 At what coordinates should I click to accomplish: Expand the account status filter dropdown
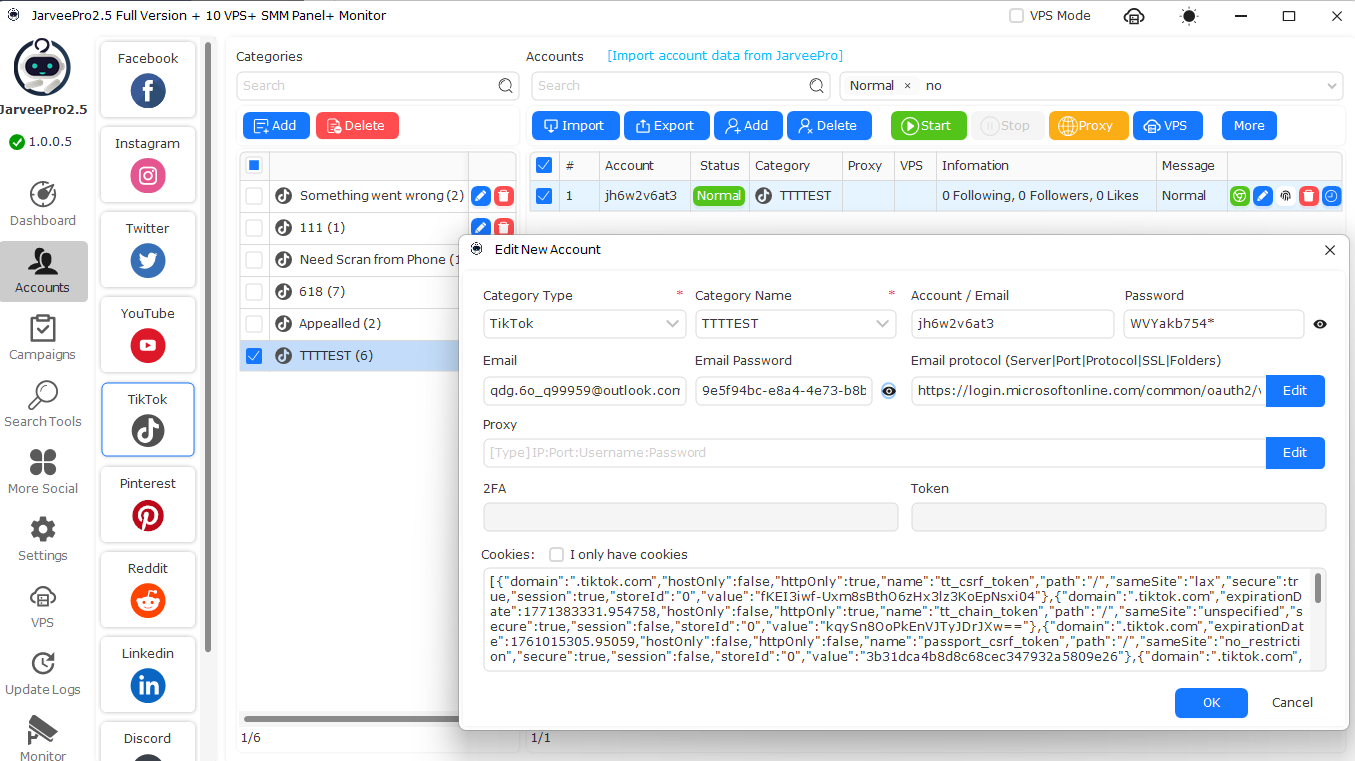tap(1332, 86)
